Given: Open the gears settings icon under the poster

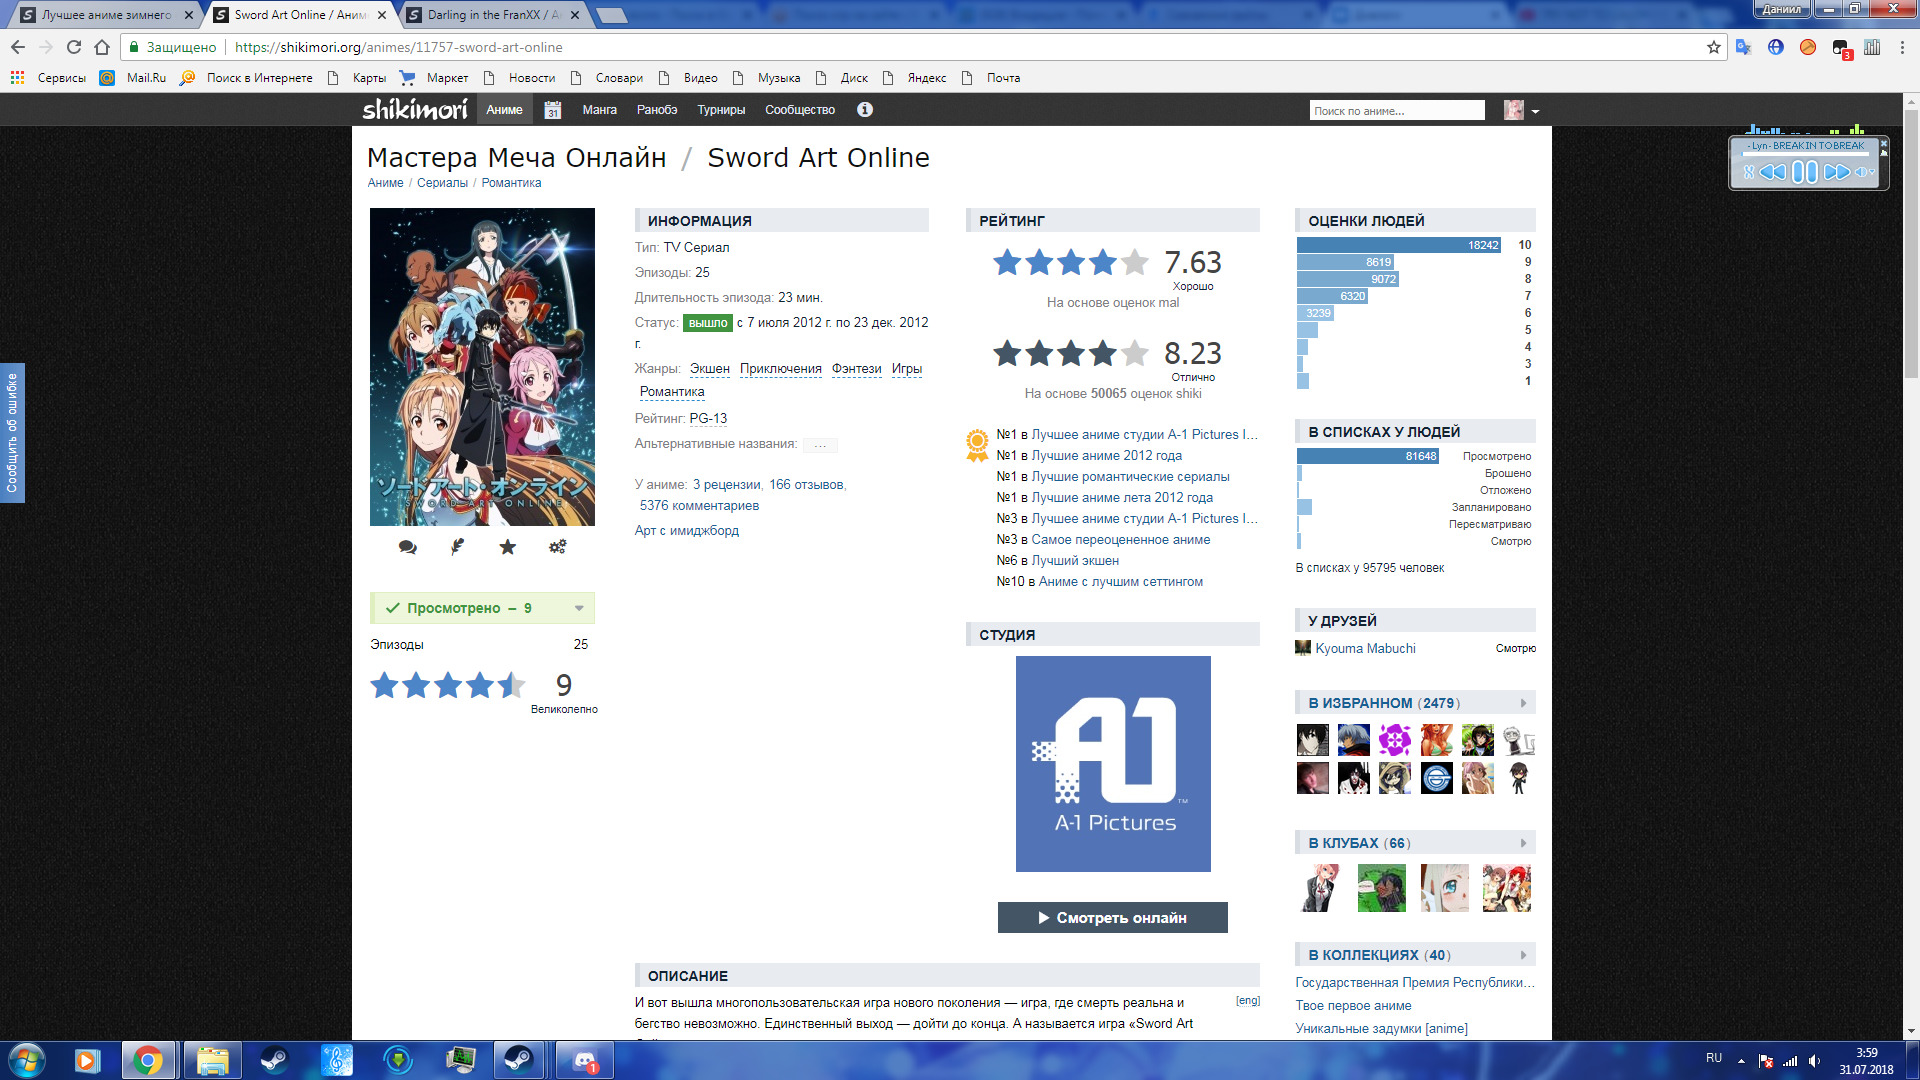Looking at the screenshot, I should pyautogui.click(x=558, y=547).
